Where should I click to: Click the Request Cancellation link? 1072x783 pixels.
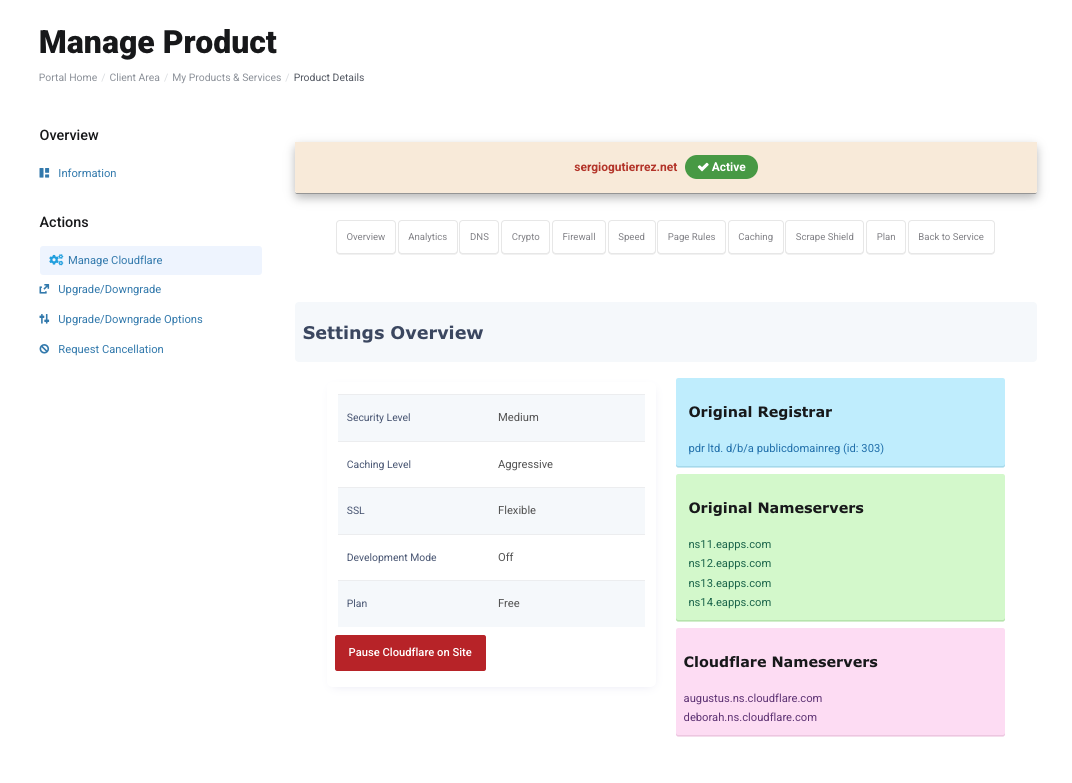point(111,349)
